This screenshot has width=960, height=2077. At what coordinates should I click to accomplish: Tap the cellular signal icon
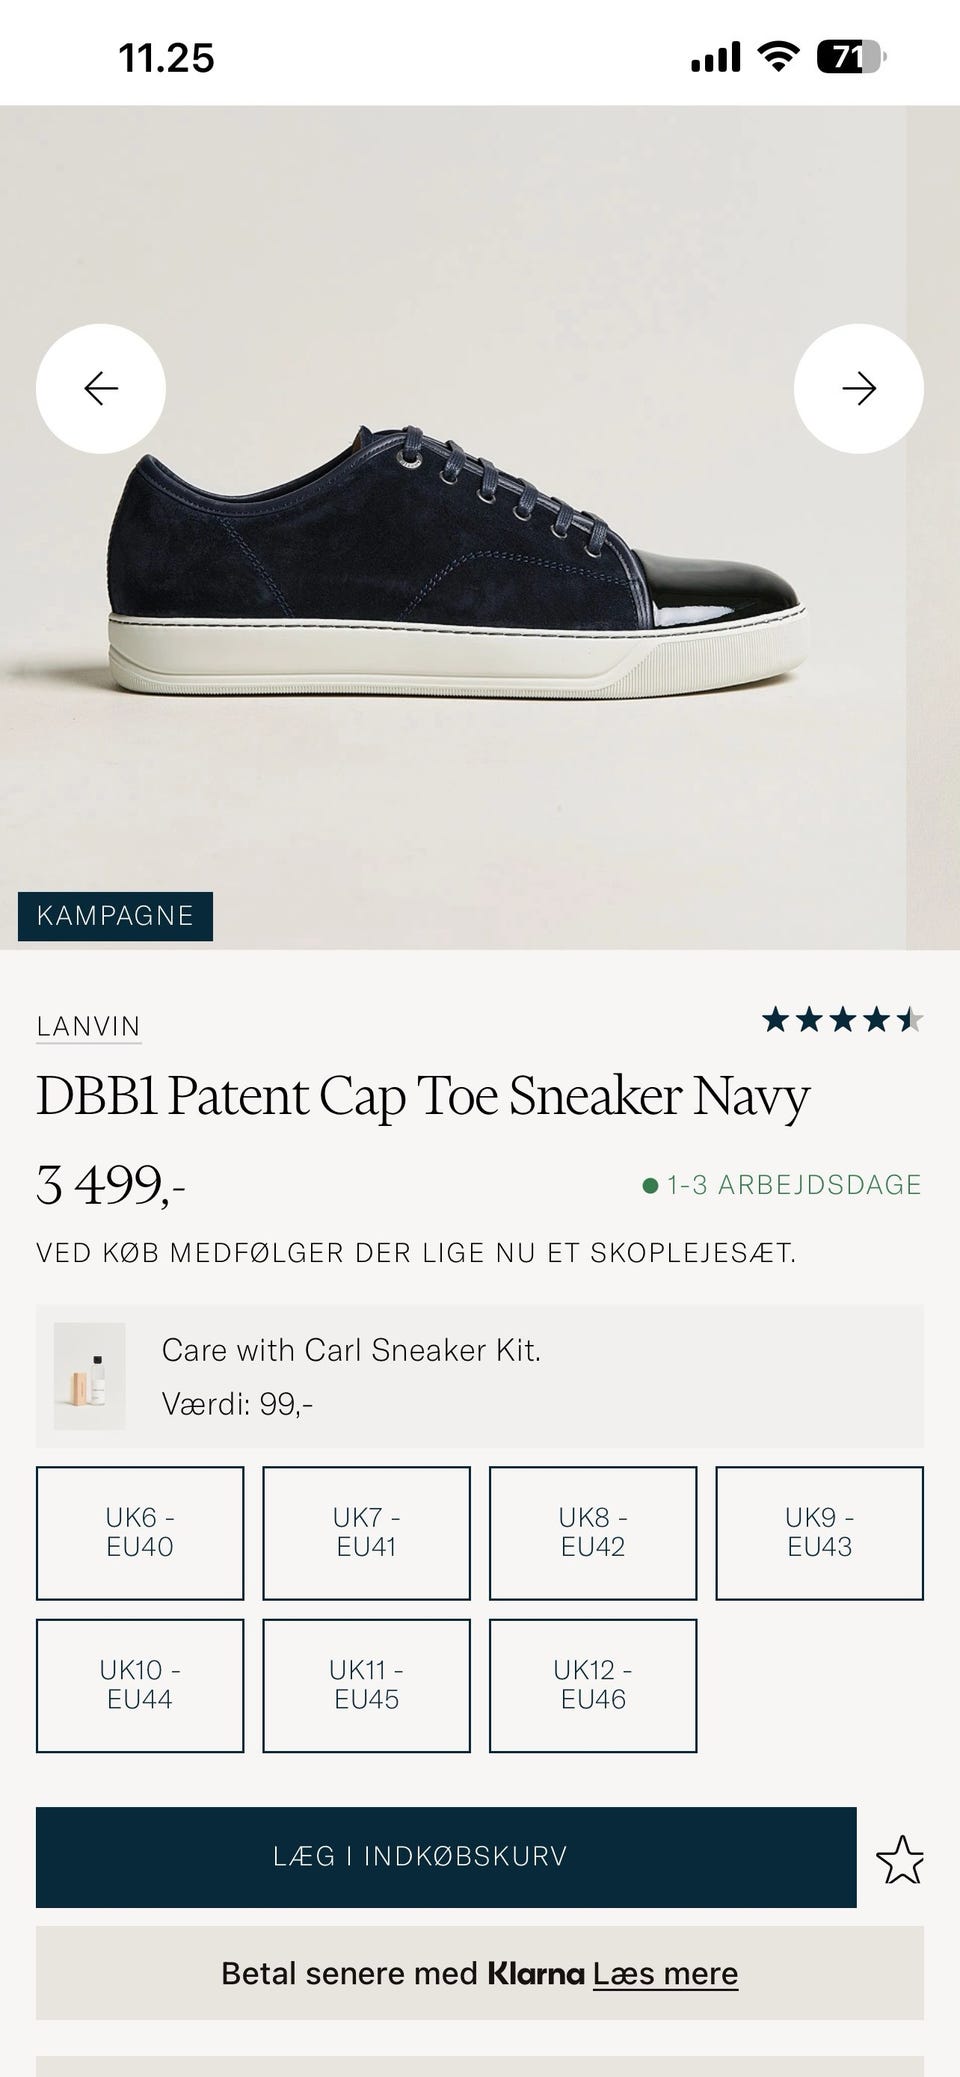716,58
